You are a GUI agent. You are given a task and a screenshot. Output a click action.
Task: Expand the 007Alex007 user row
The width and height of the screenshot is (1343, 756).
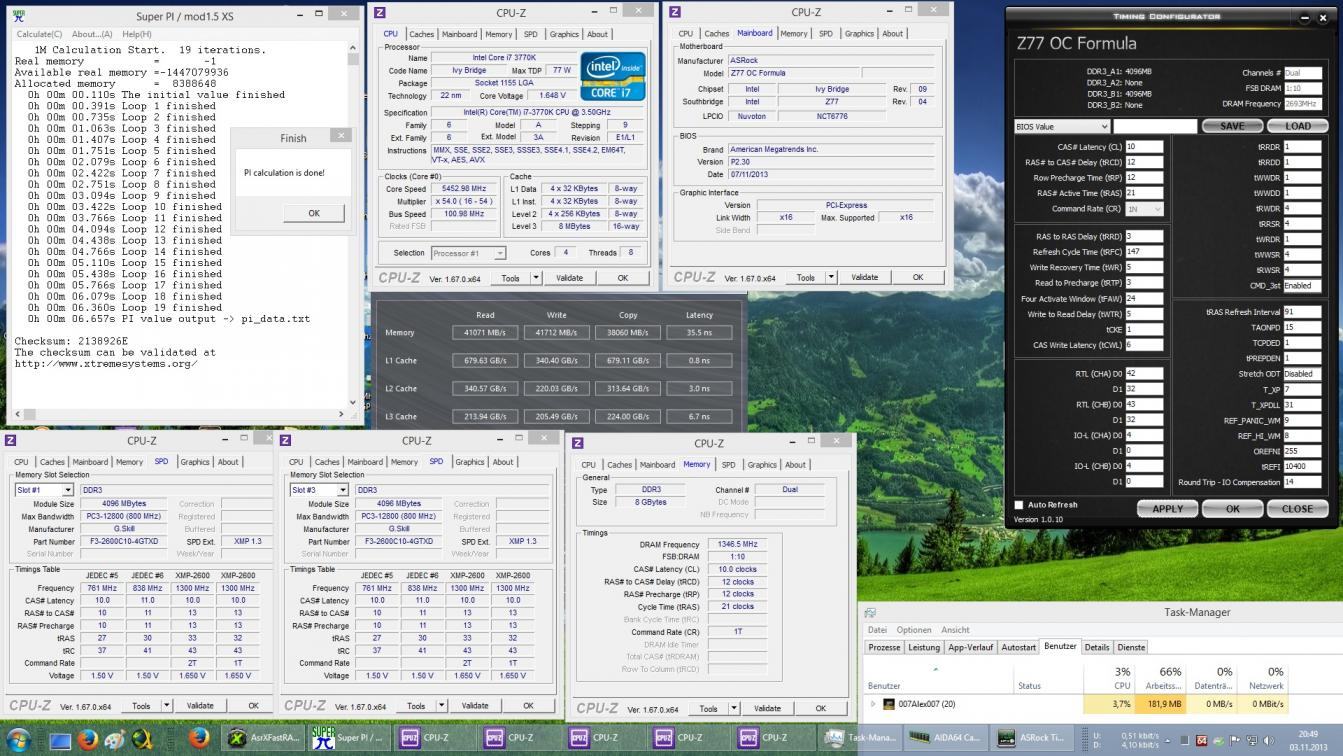click(x=873, y=704)
